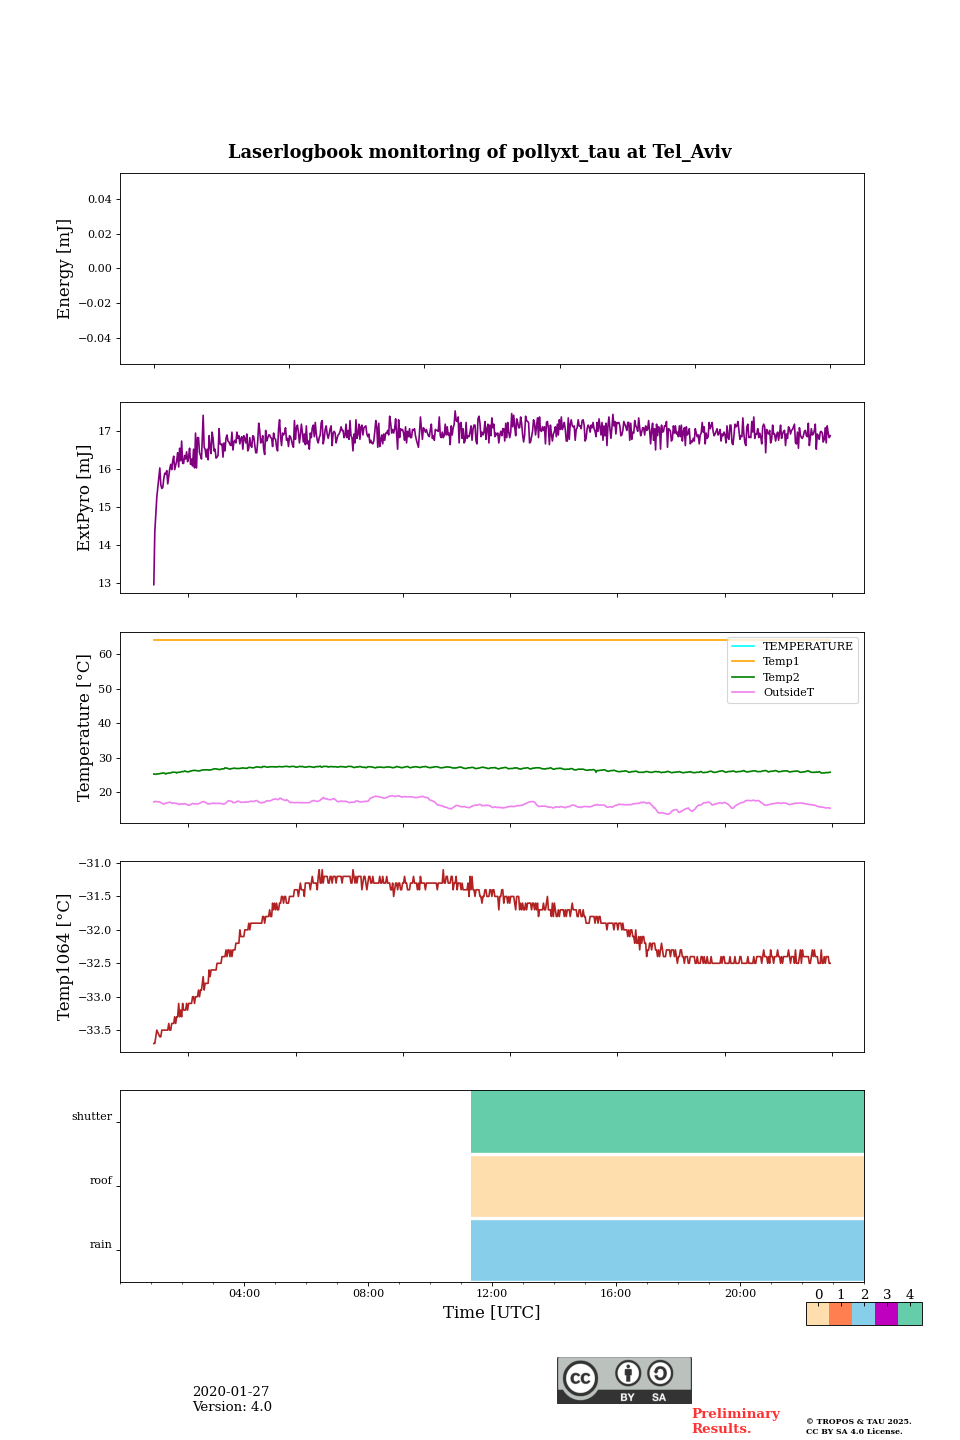Click the green shutter status bar
The height and width of the screenshot is (1440, 960).
click(667, 1122)
